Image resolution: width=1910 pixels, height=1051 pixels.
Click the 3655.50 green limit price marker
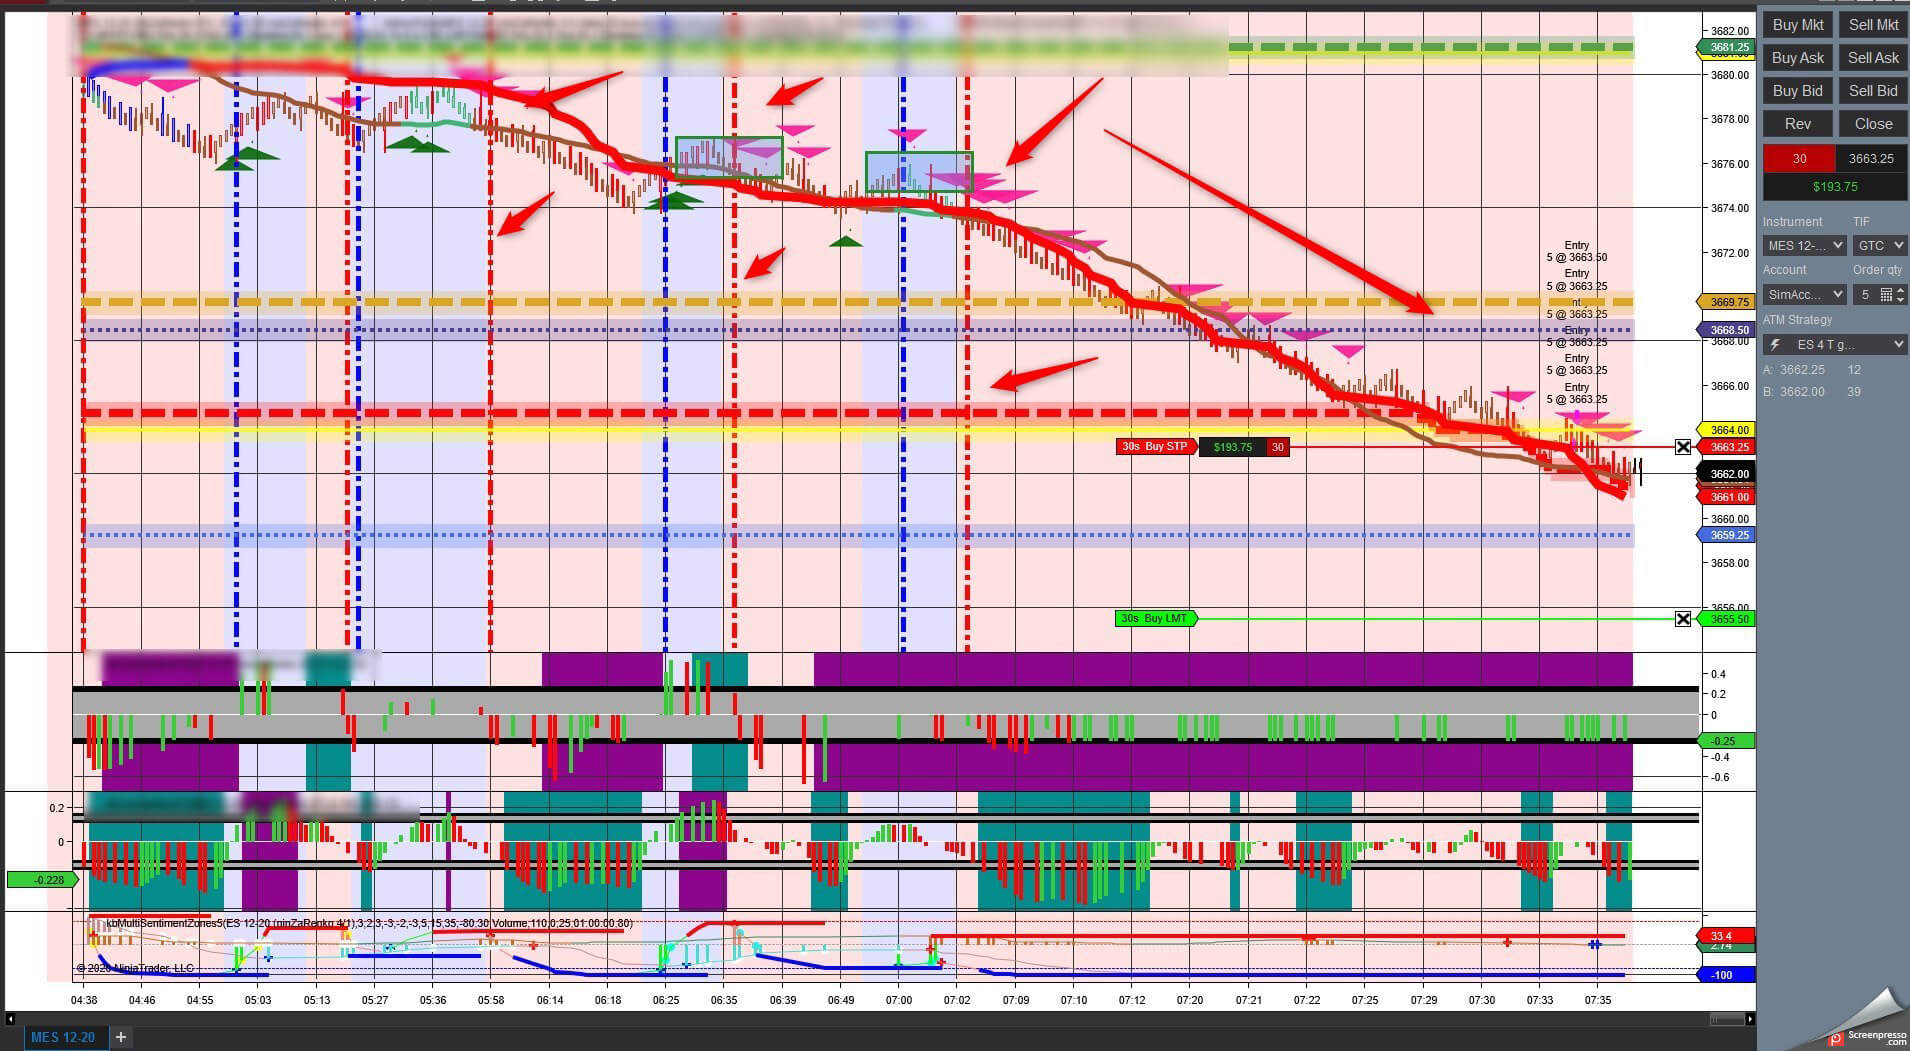point(1728,619)
